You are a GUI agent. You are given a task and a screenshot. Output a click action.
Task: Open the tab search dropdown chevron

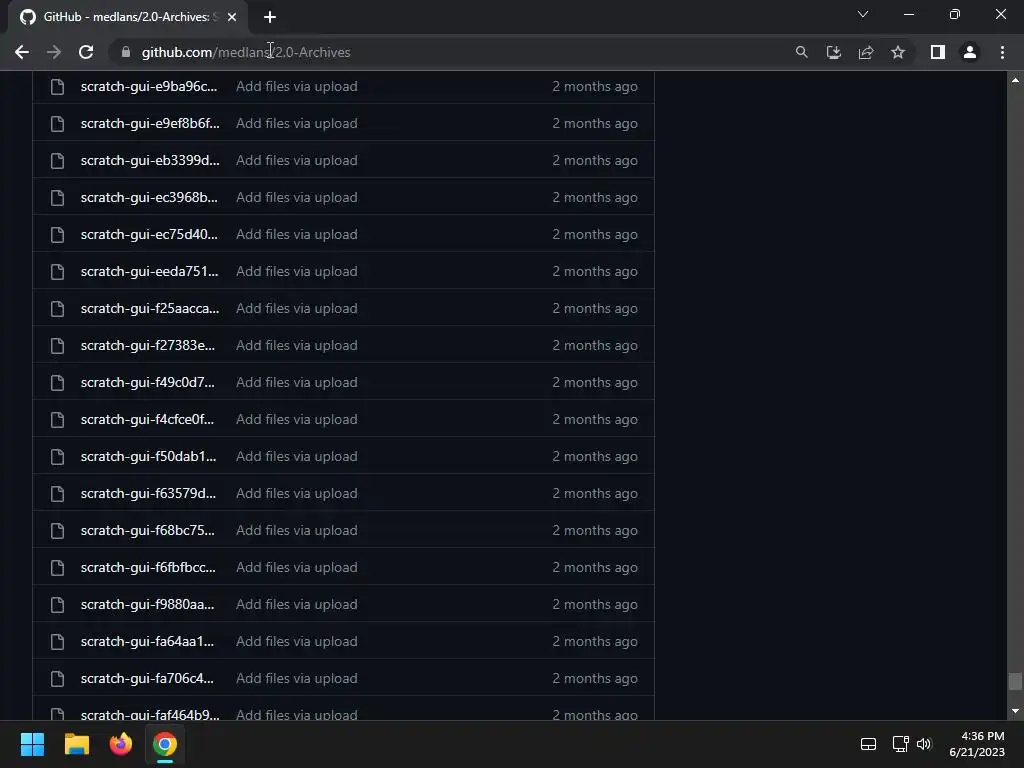[863, 14]
